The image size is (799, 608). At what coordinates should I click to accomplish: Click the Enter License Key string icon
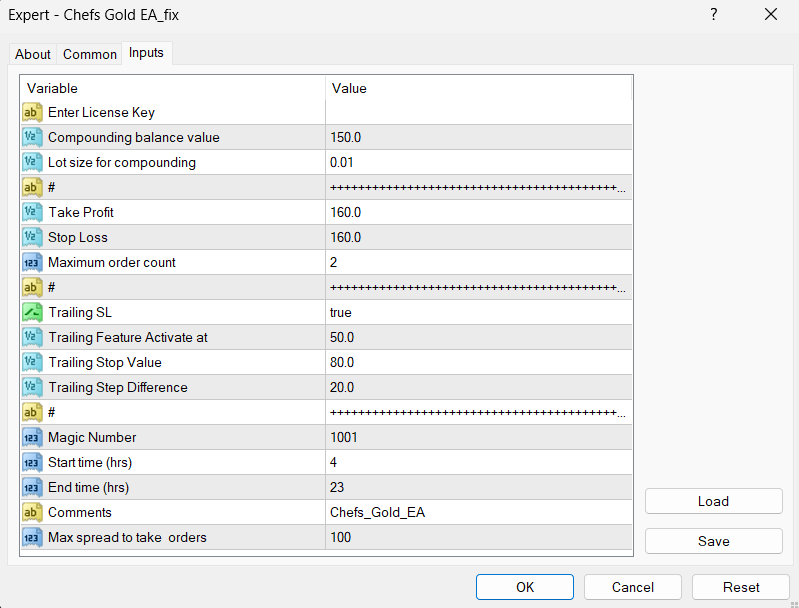point(31,113)
